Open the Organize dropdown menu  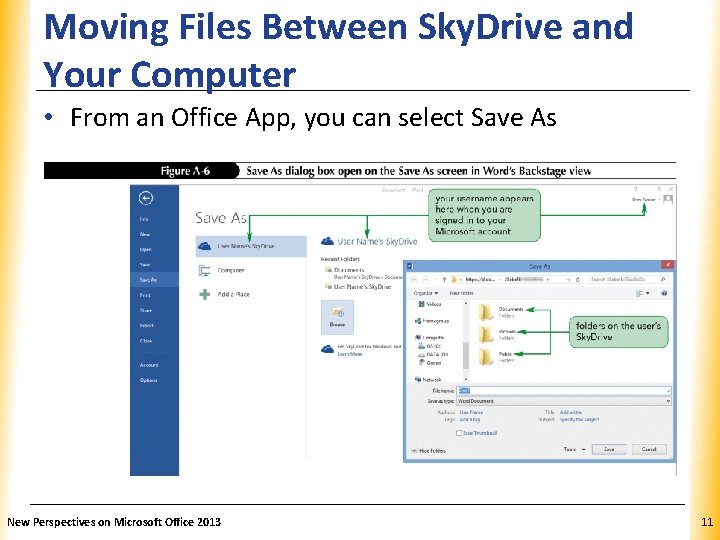point(425,293)
